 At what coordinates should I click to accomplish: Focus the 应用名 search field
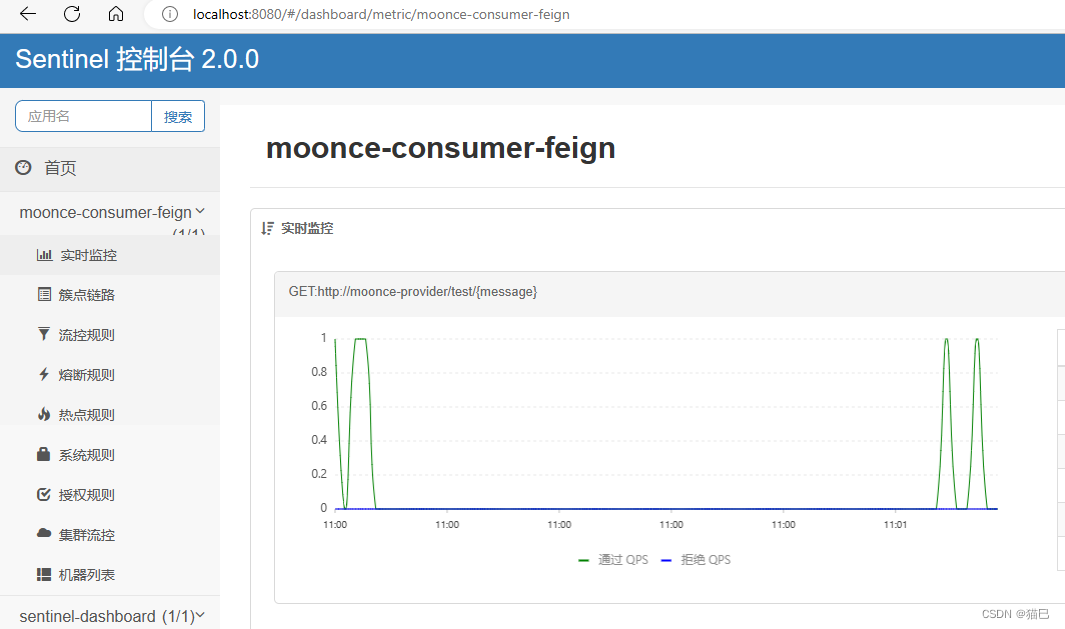tap(84, 116)
